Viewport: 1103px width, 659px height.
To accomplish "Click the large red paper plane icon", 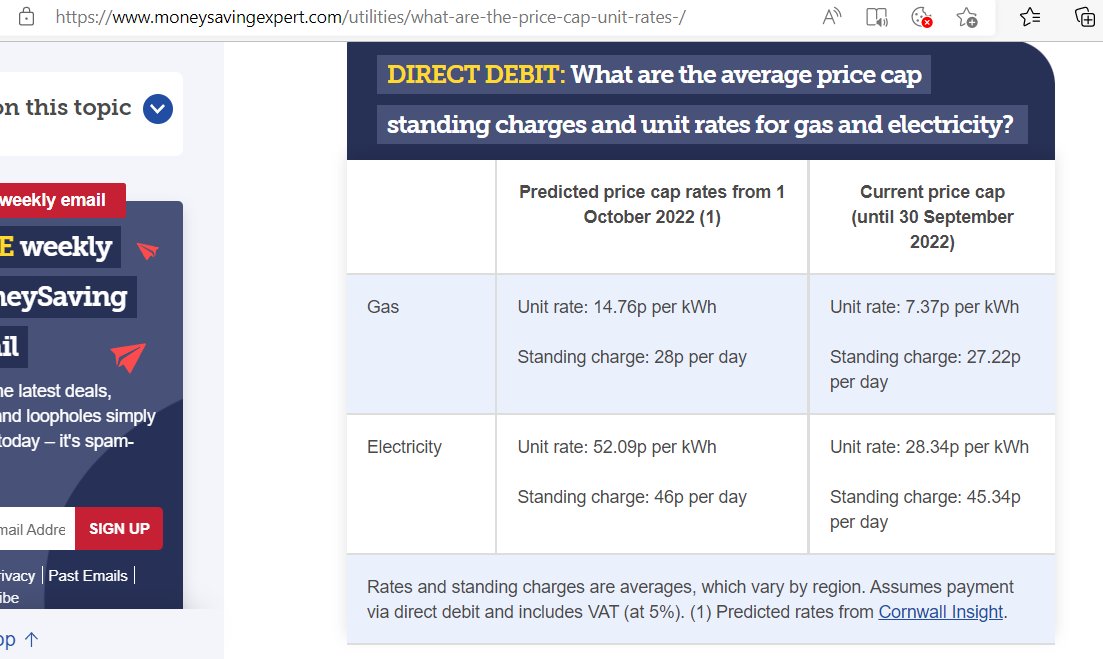I will click(x=128, y=357).
